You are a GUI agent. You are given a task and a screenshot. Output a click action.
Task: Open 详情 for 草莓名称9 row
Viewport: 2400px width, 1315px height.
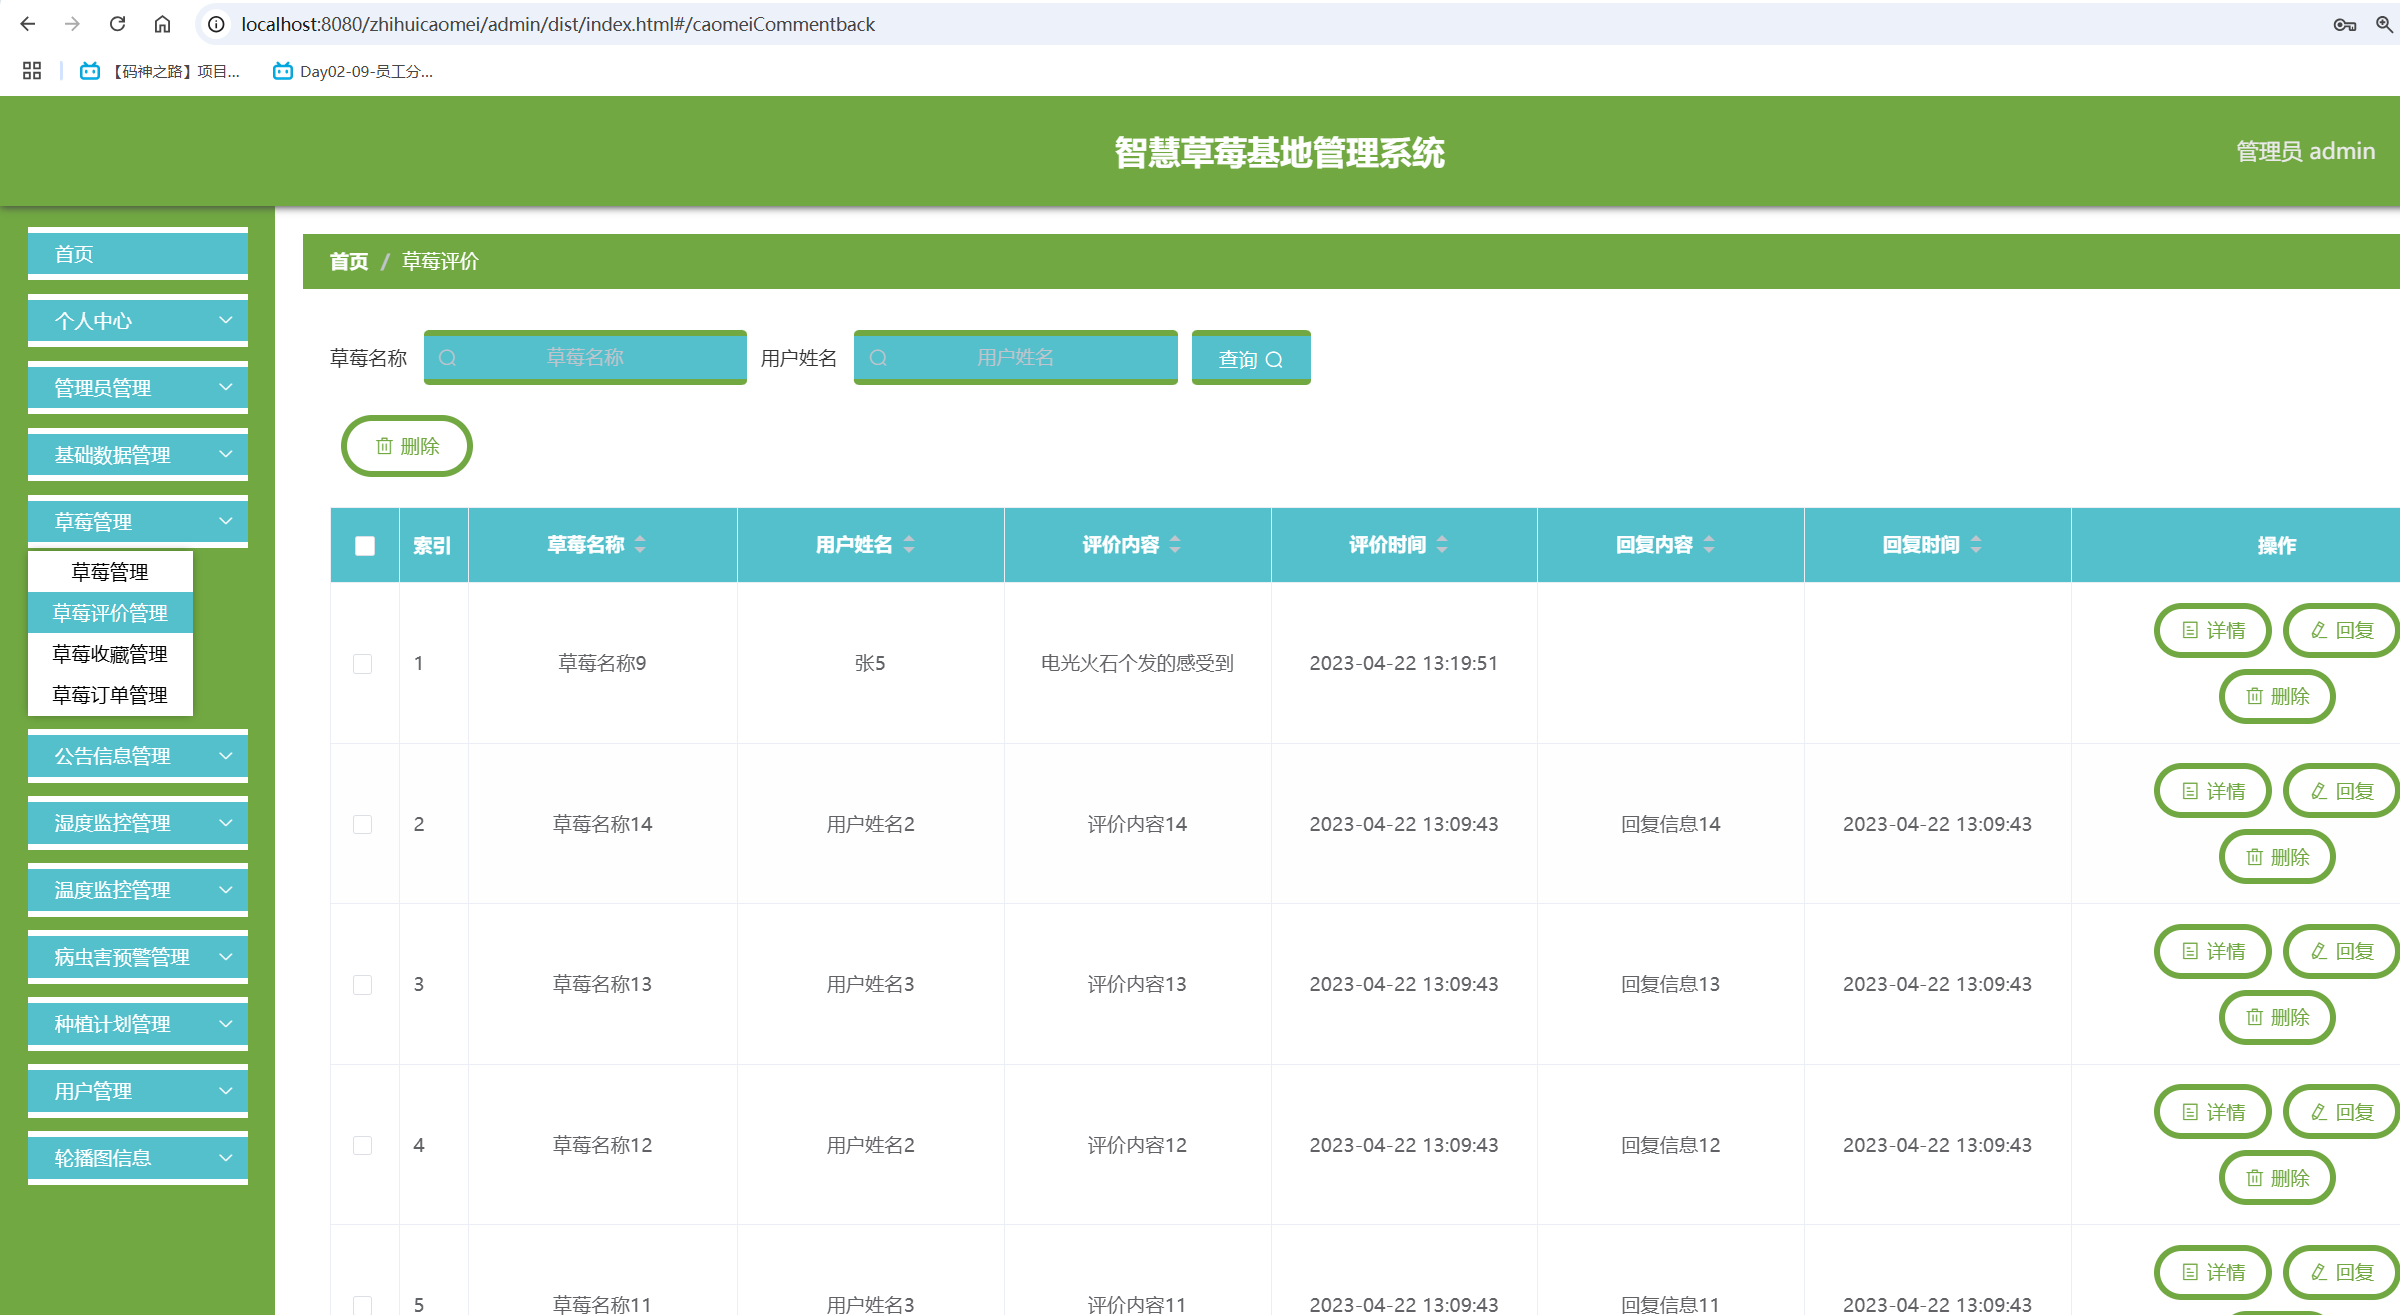tap(2213, 630)
